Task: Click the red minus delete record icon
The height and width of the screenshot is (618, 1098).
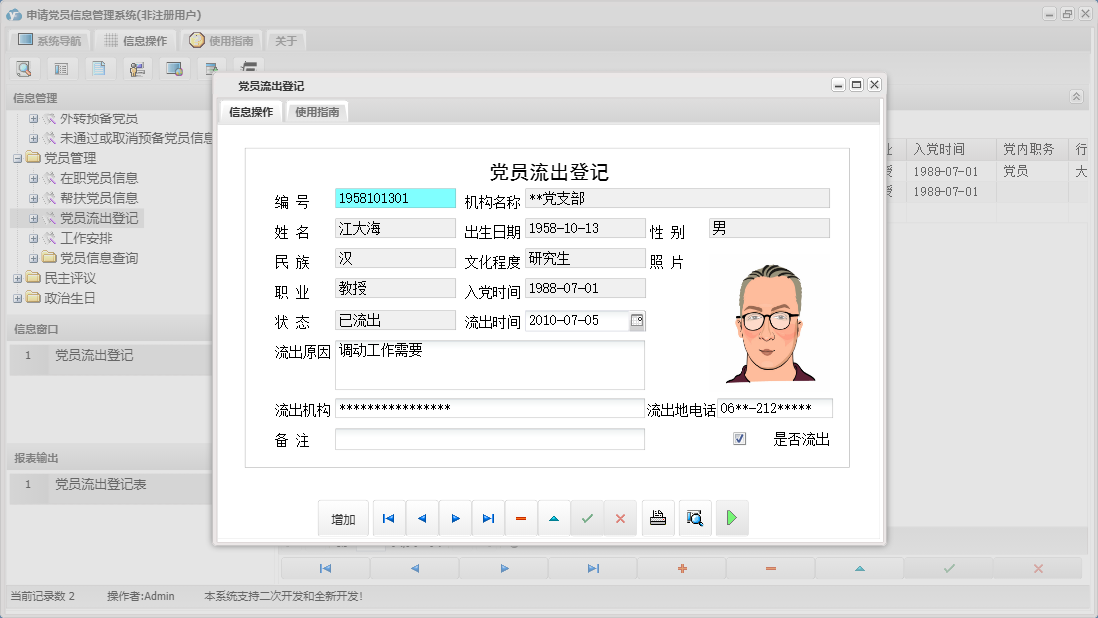Action: point(521,518)
